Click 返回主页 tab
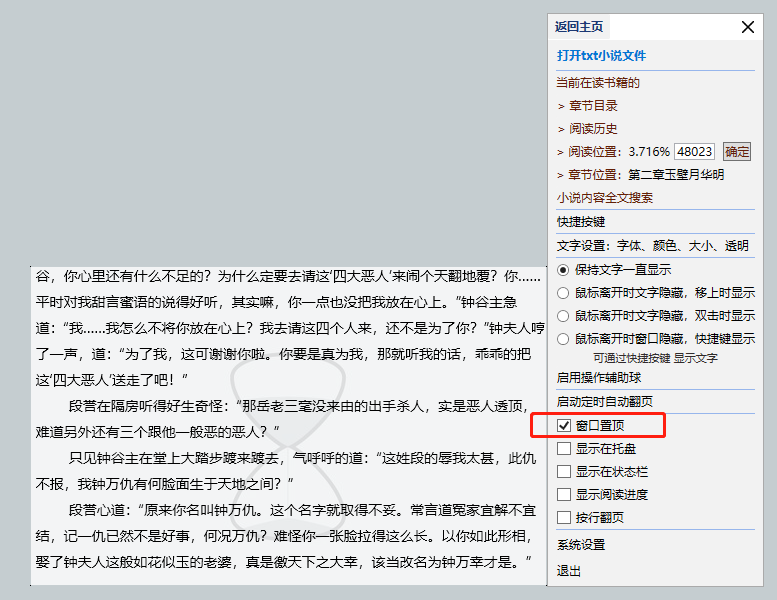Screen dimensions: 777x600 coord(580,27)
